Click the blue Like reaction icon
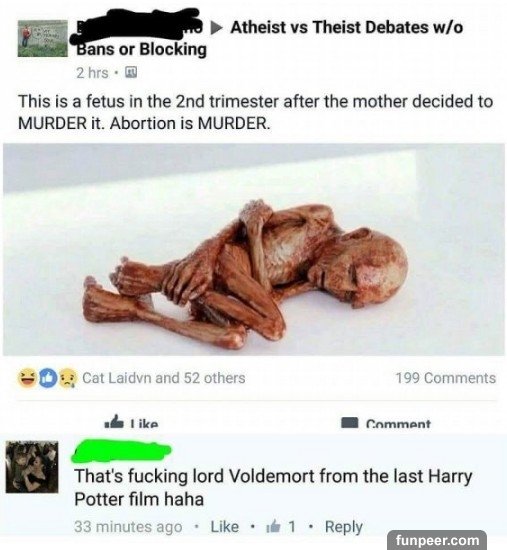 tap(47, 378)
